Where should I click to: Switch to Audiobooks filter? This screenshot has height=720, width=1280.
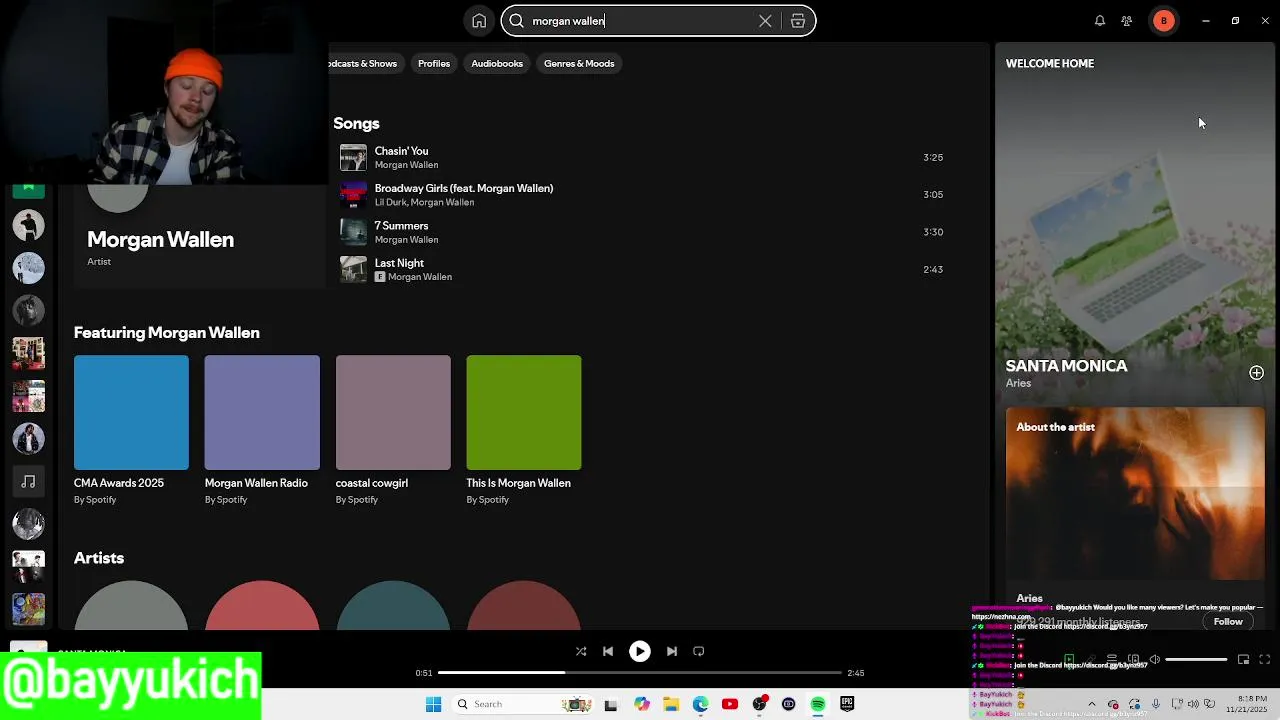(497, 63)
